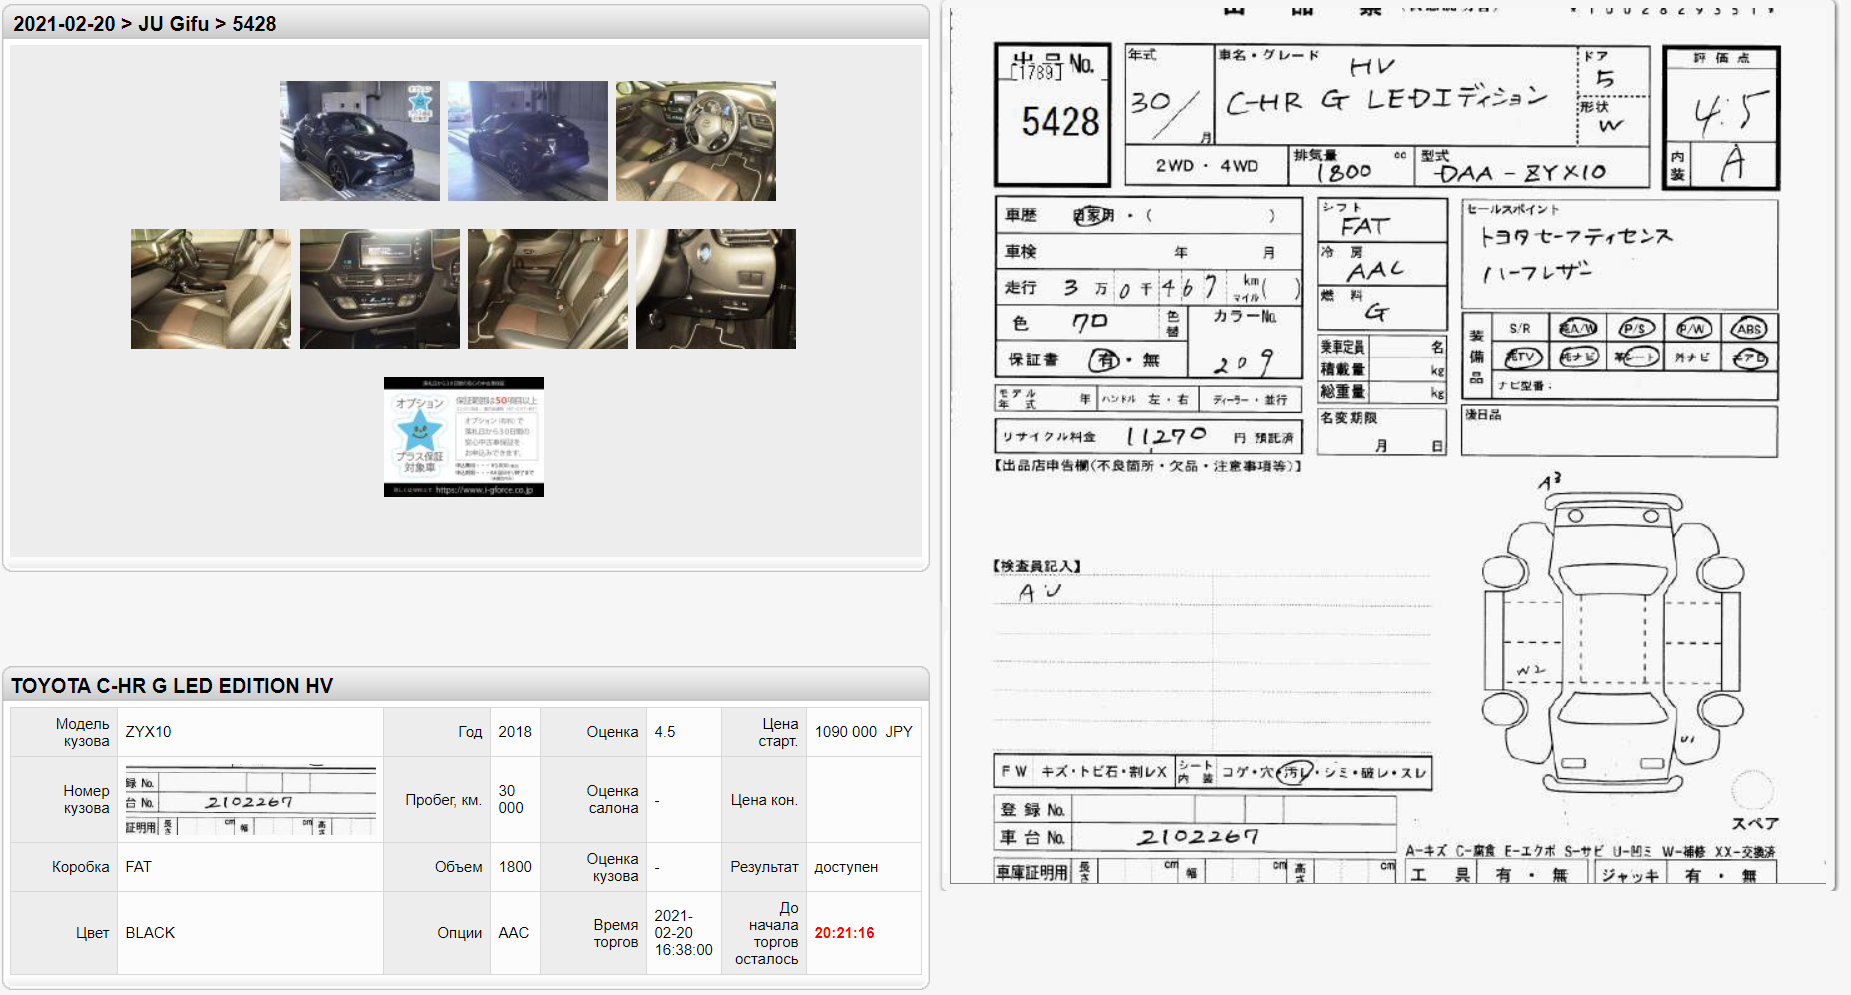
Task: Click the JU Gifu breadcrumb text
Action: 174,24
